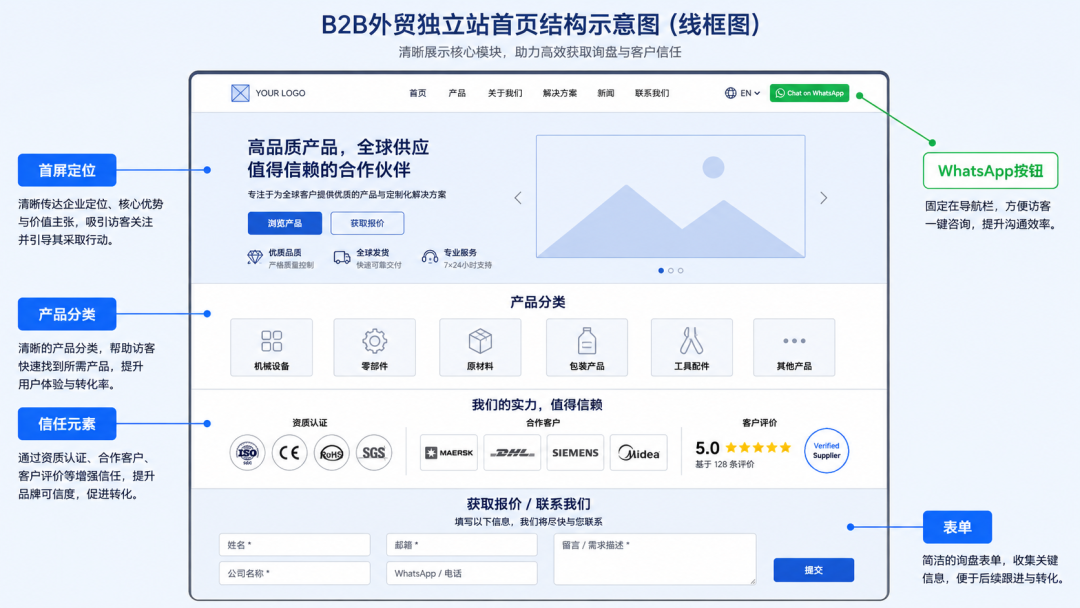Viewport: 1080px width, 608px height.
Task: Open the 产品 navigation menu item
Action: point(457,93)
